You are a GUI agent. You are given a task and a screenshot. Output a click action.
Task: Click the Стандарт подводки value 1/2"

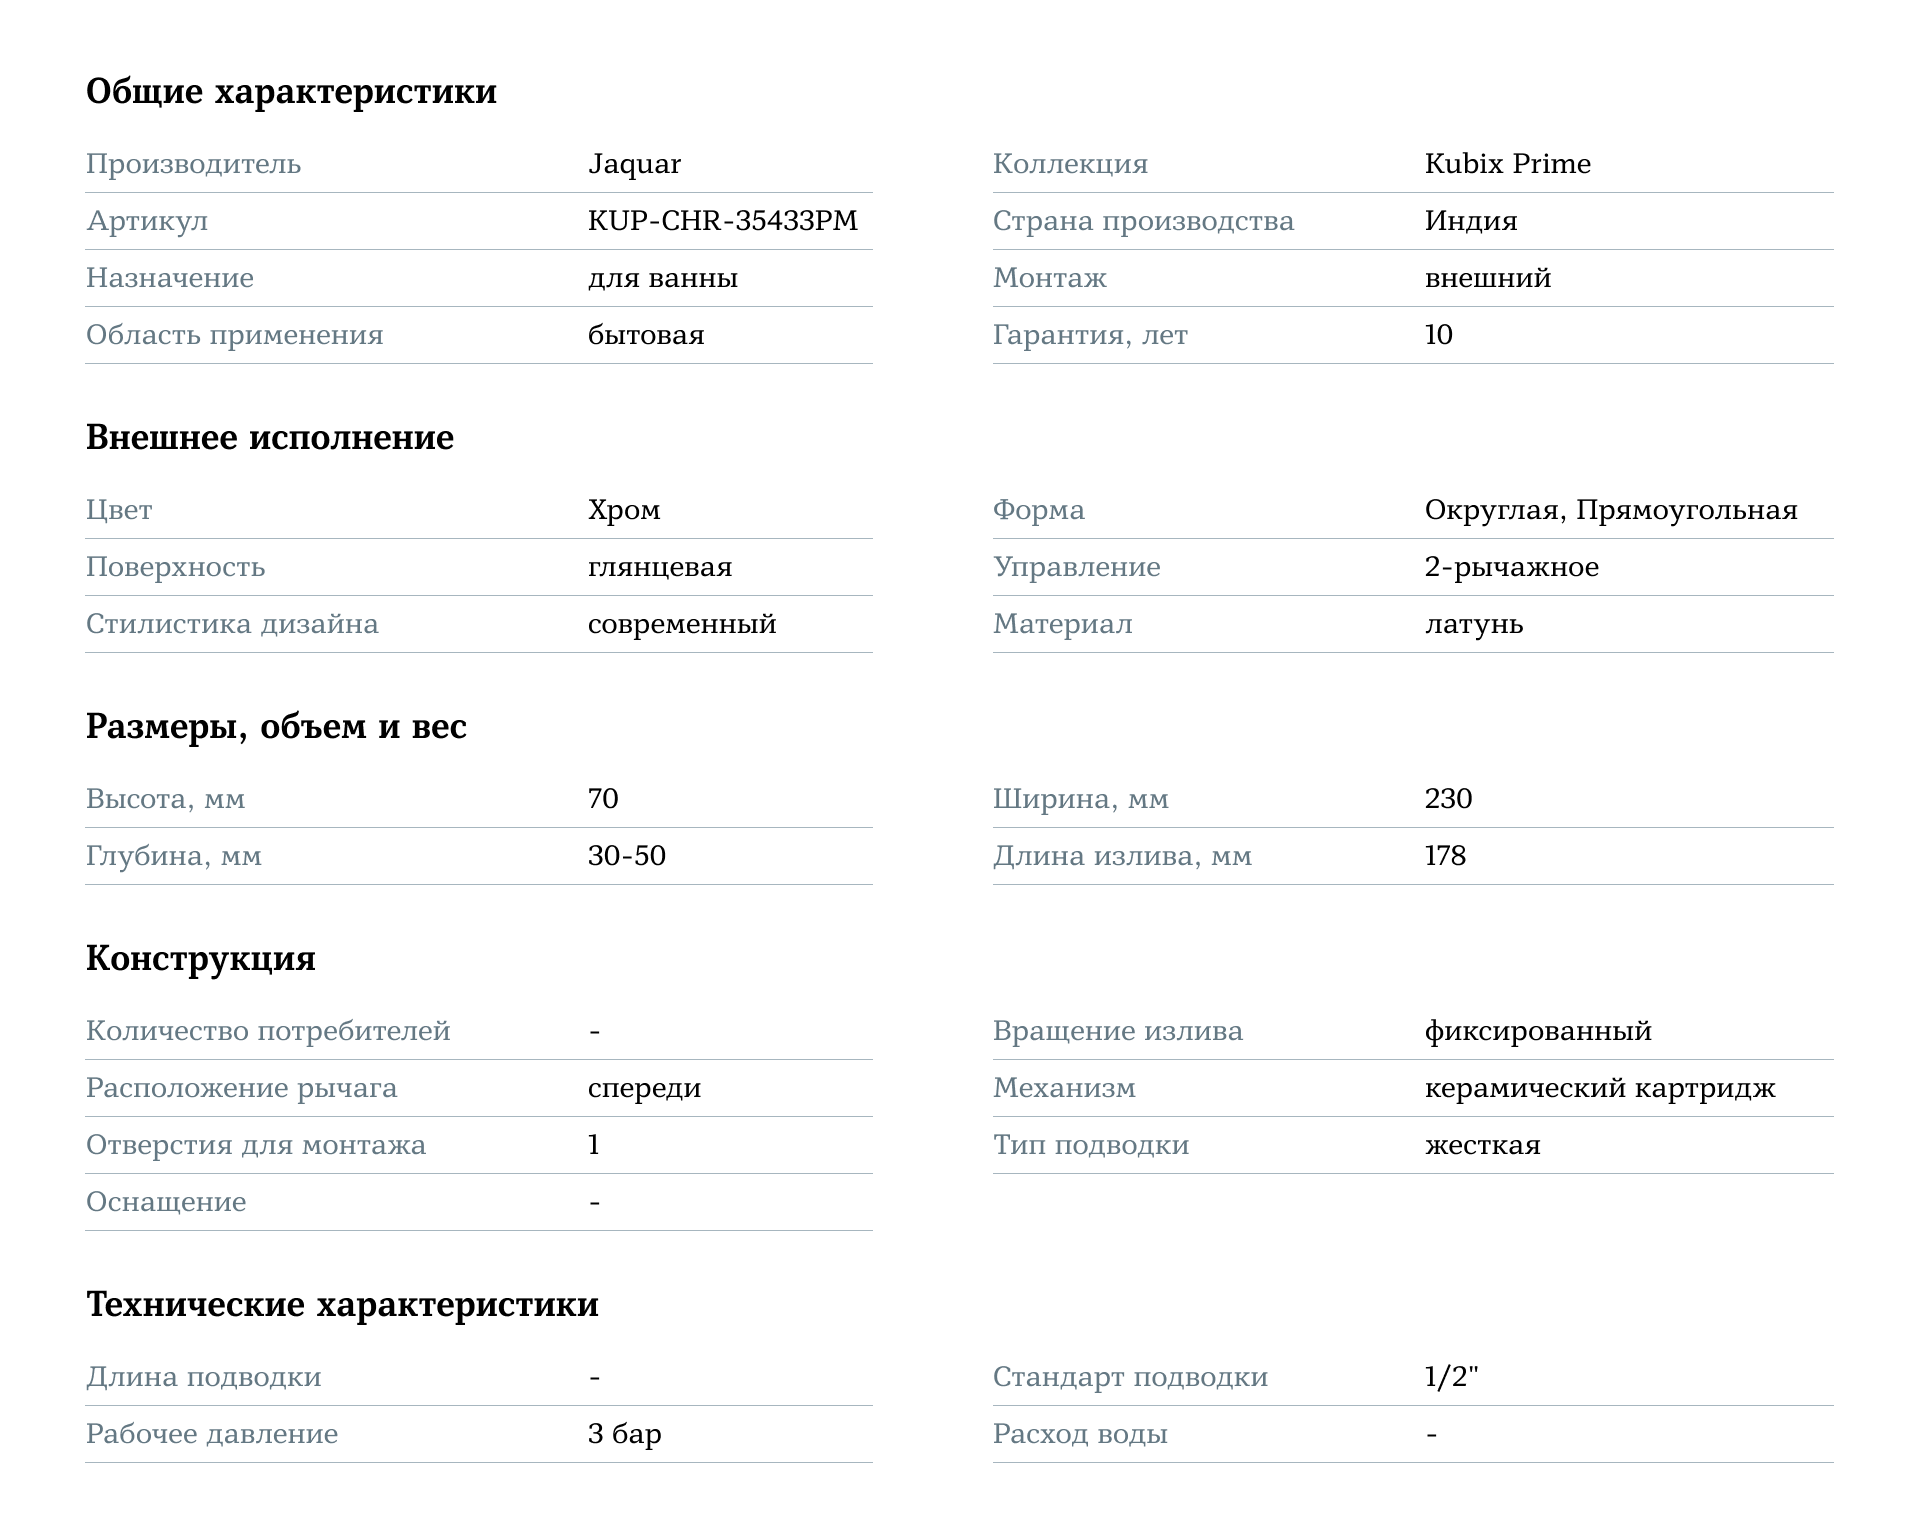[1451, 1377]
